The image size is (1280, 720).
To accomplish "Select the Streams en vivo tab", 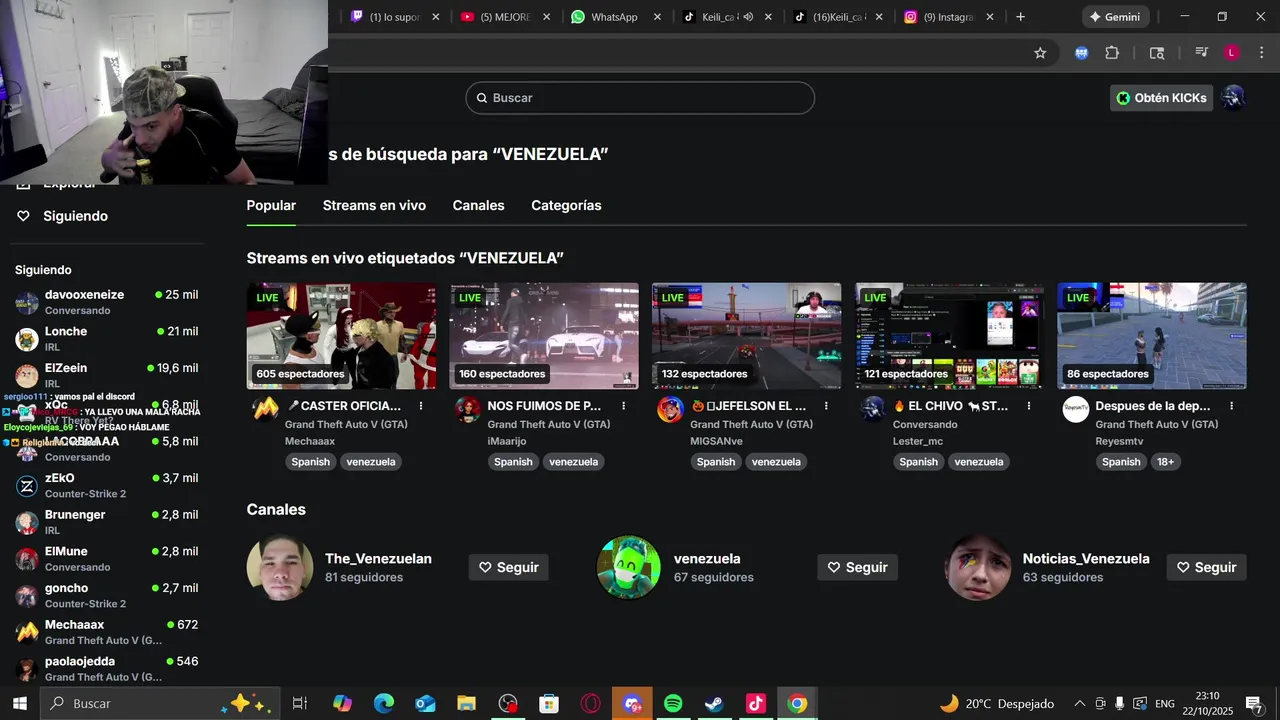I will click(x=374, y=205).
